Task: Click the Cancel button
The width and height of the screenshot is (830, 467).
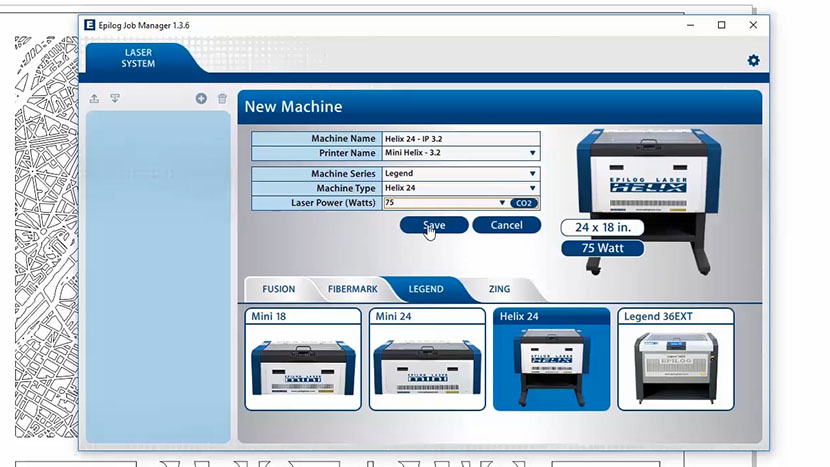Action: (506, 225)
